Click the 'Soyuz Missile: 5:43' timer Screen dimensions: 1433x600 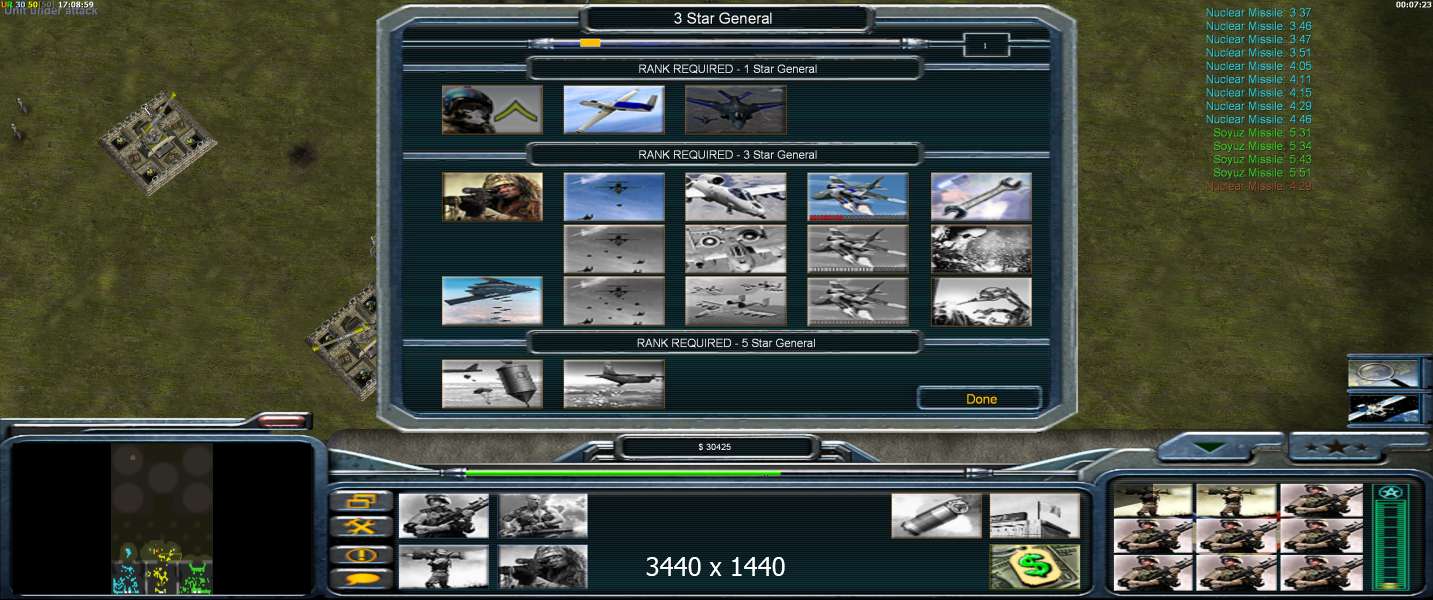tap(1262, 159)
